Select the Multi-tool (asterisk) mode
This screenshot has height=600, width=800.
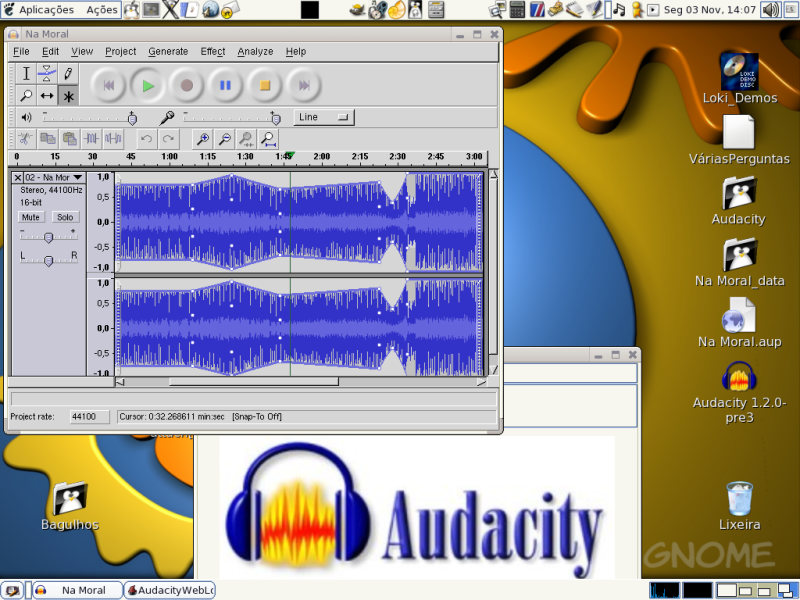68,95
